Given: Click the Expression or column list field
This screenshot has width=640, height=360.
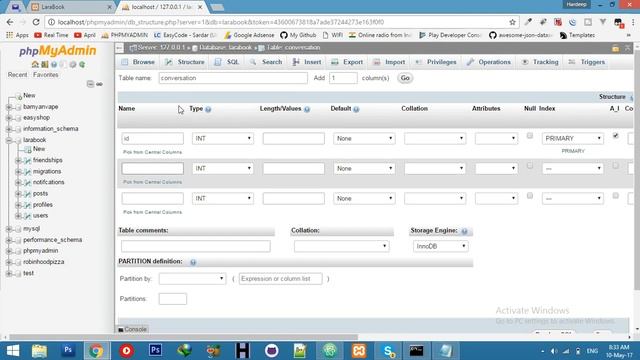Looking at the screenshot, I should tap(280, 279).
